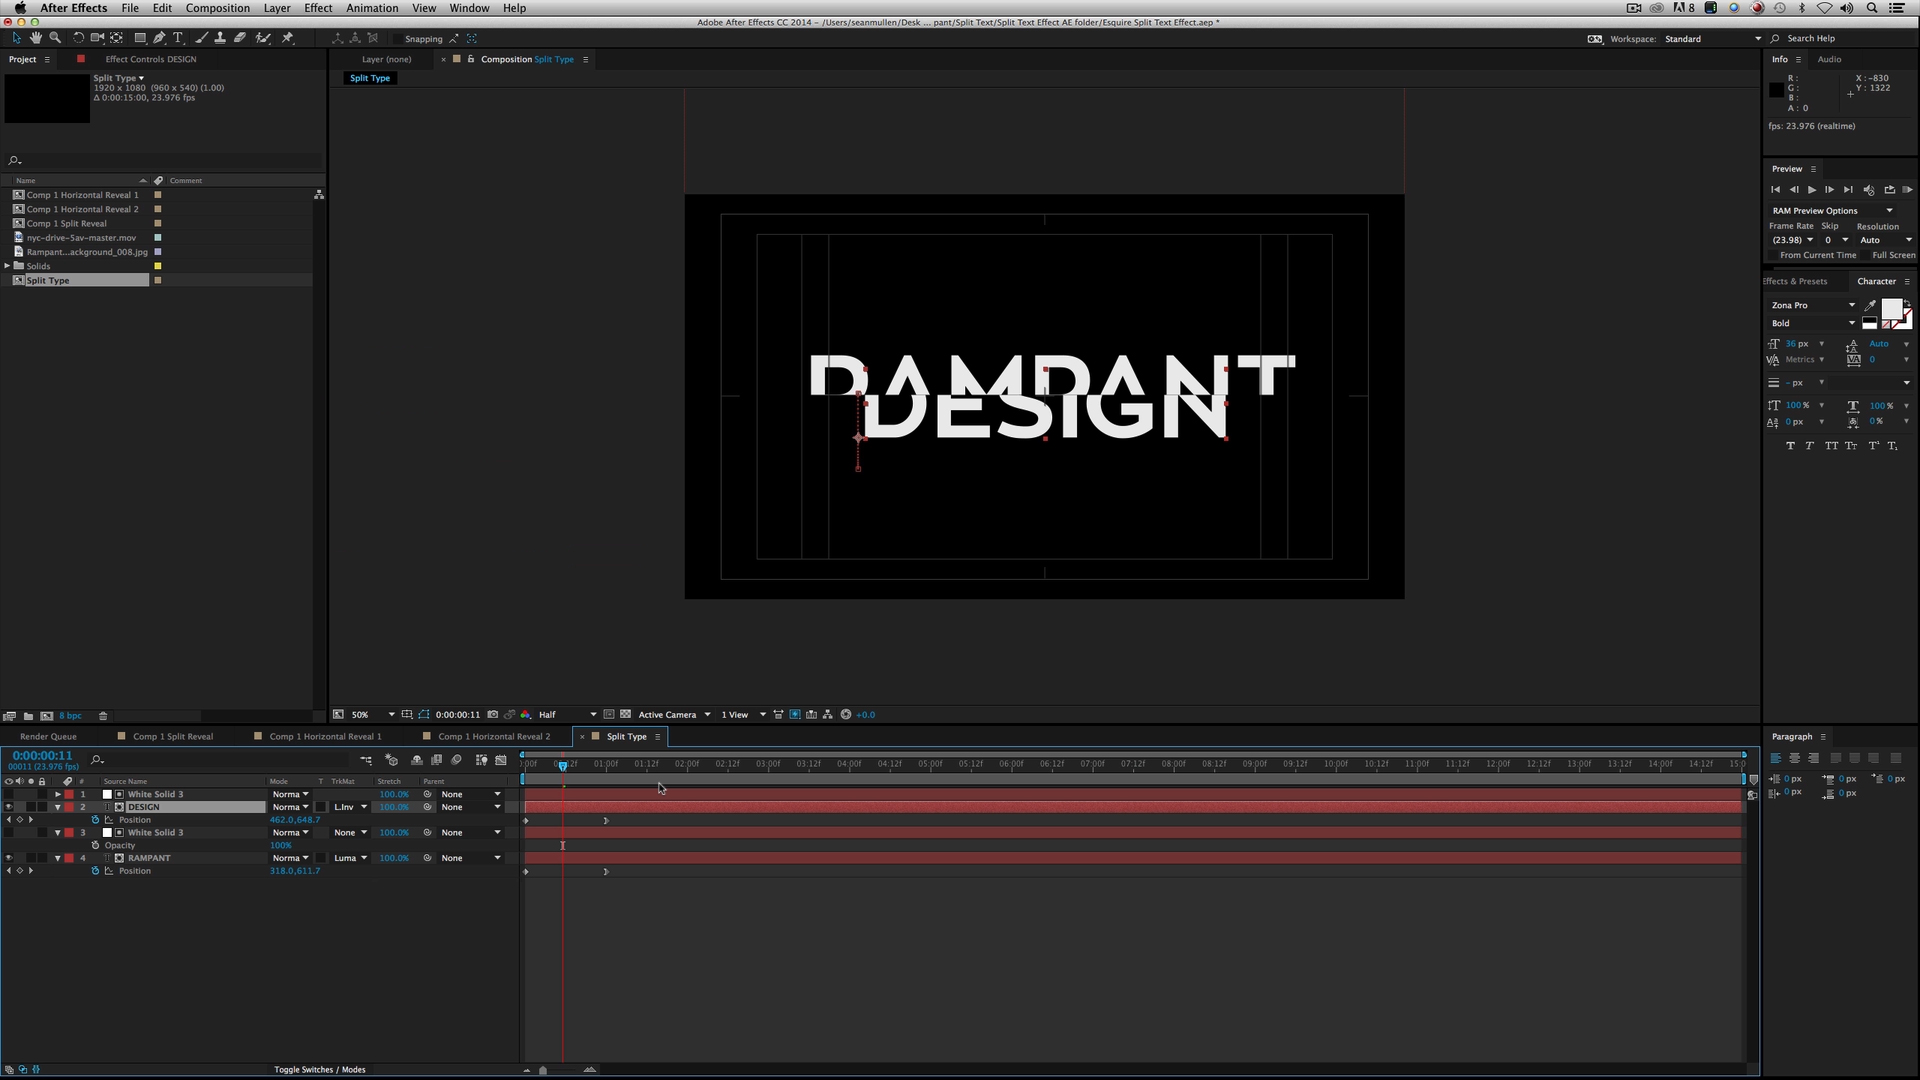Screen dimensions: 1920x1080
Task: Expand the White Solid 3 layer group
Action: pos(57,793)
